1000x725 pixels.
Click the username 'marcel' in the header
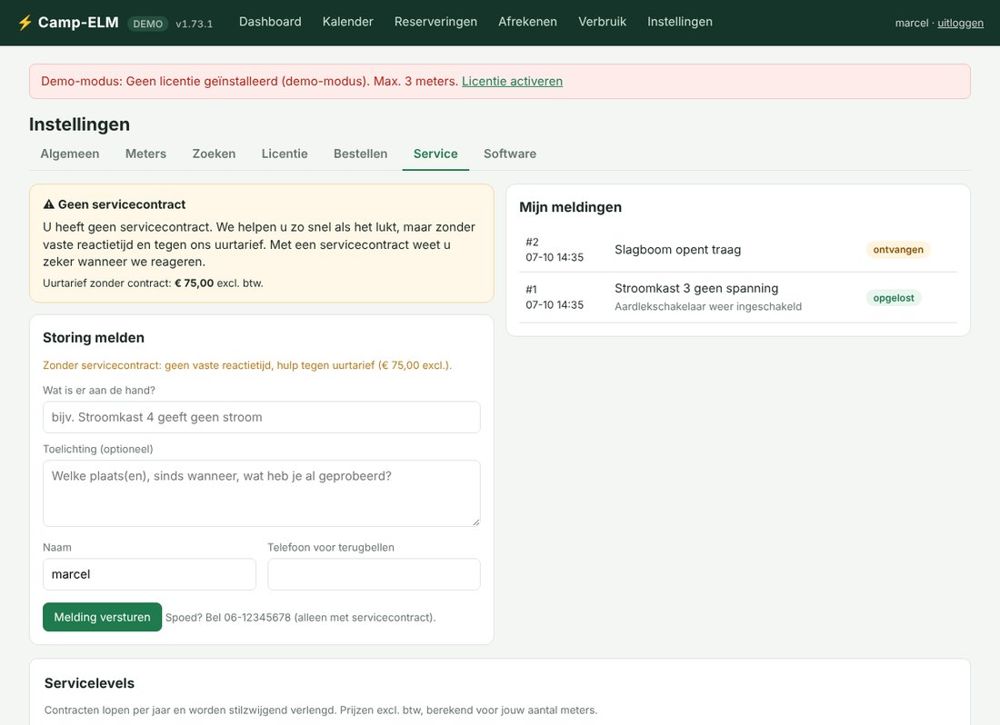tap(911, 23)
